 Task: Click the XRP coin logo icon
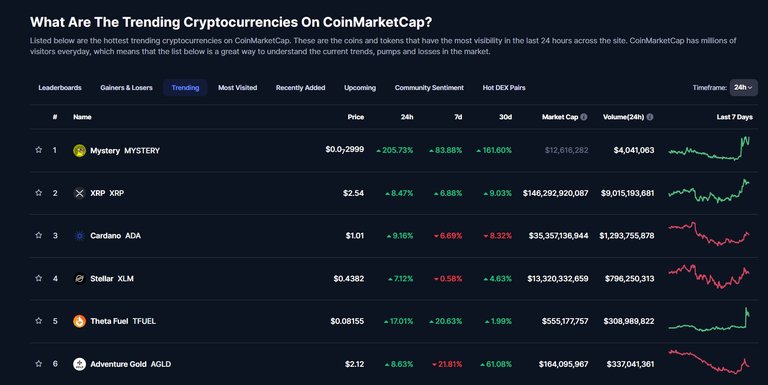(79, 193)
